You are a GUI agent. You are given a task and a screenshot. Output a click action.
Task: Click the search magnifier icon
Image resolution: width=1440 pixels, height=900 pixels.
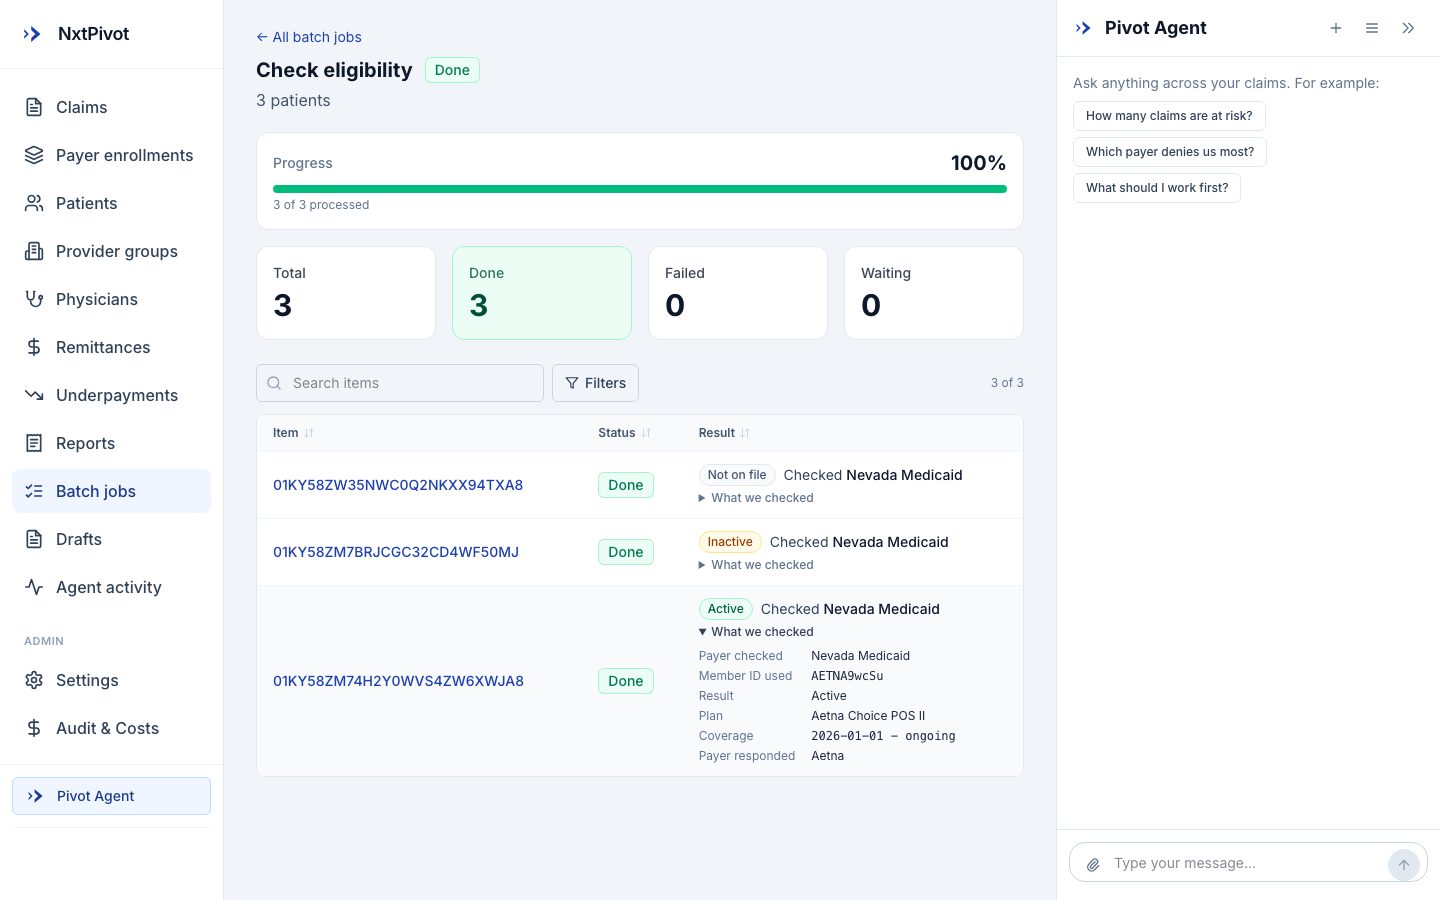pos(274,383)
